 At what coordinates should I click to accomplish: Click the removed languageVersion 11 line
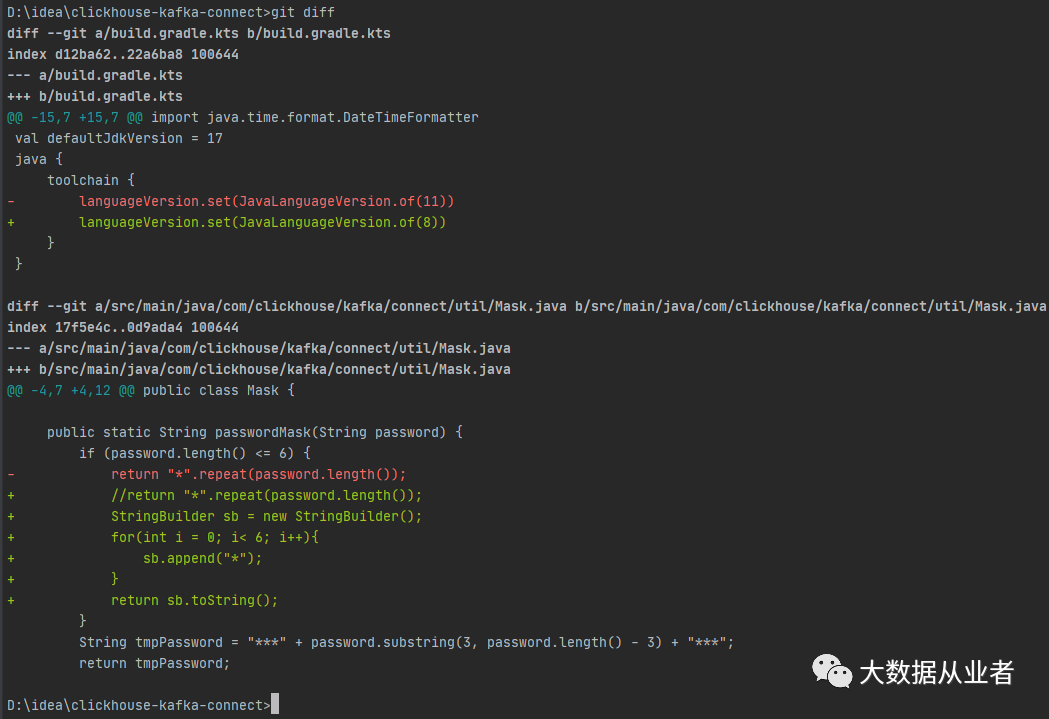coord(266,201)
